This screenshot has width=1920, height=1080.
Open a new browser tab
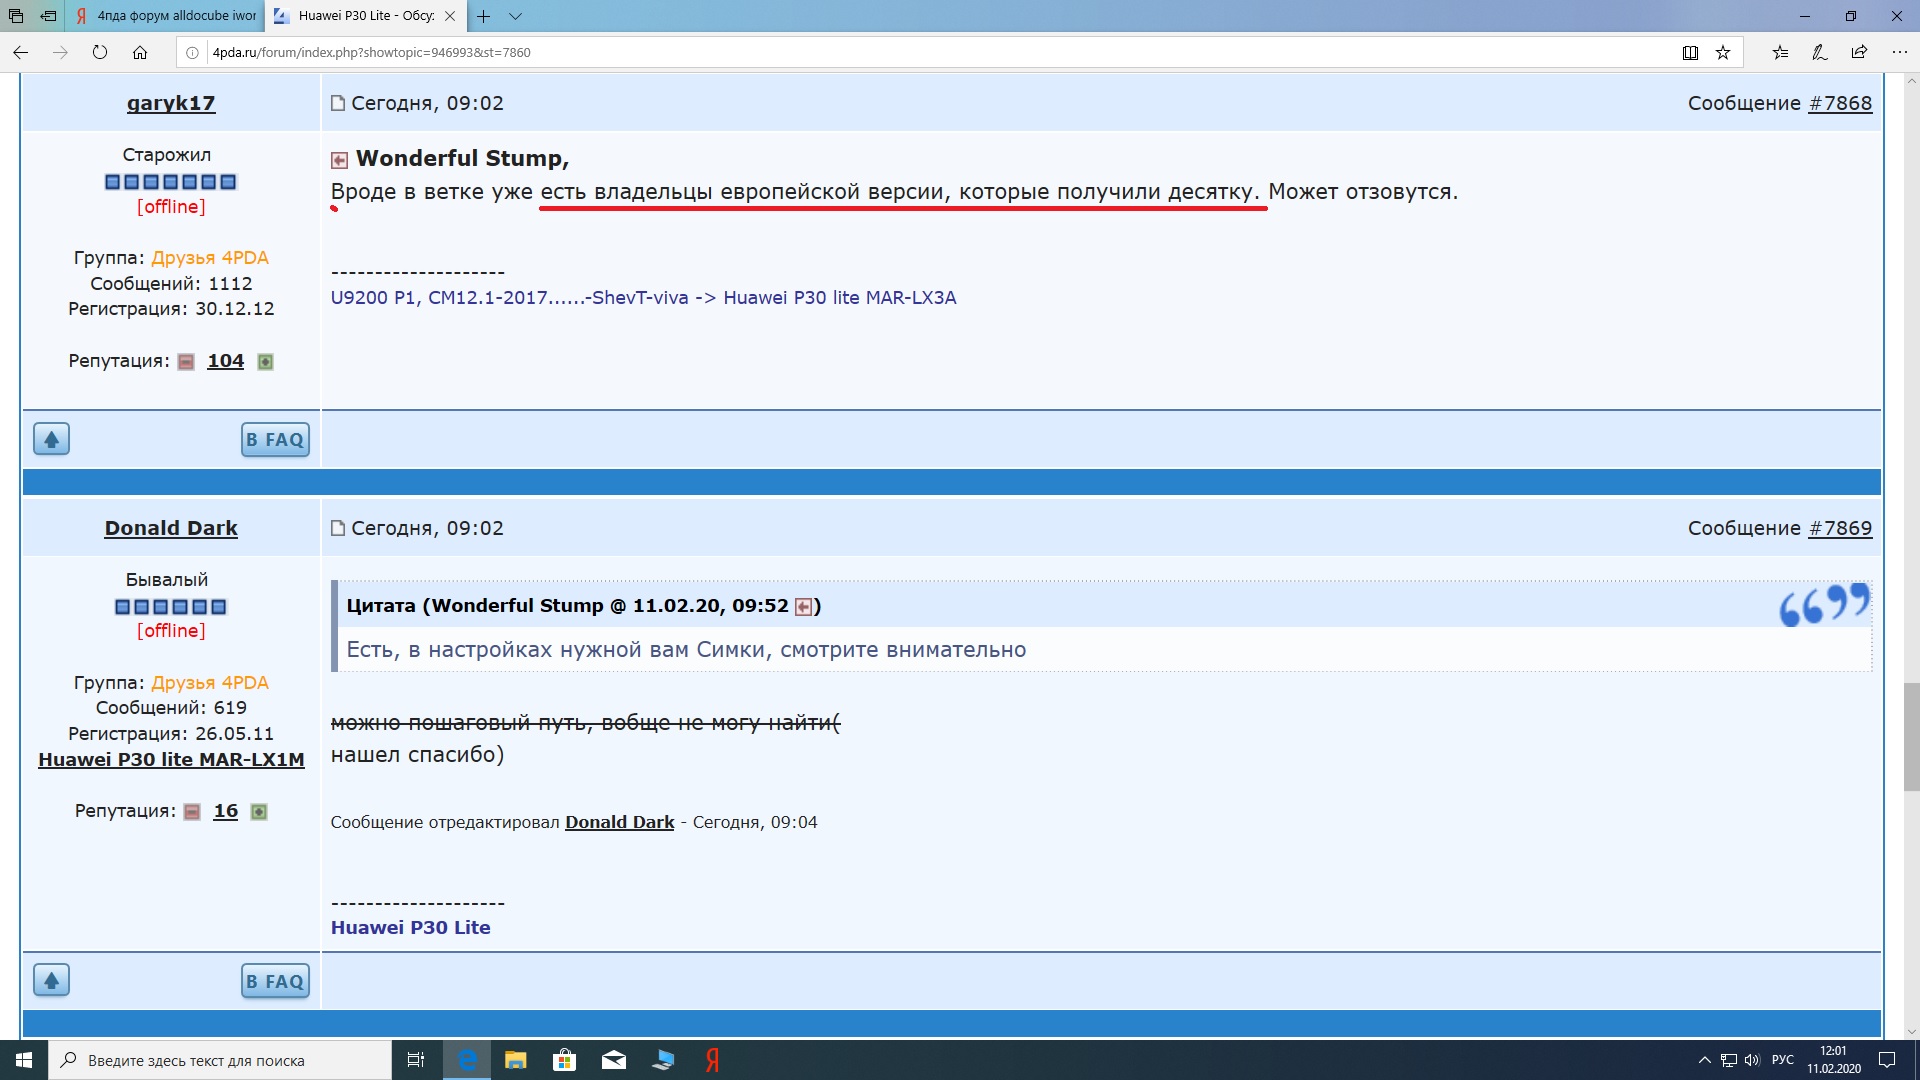[484, 16]
